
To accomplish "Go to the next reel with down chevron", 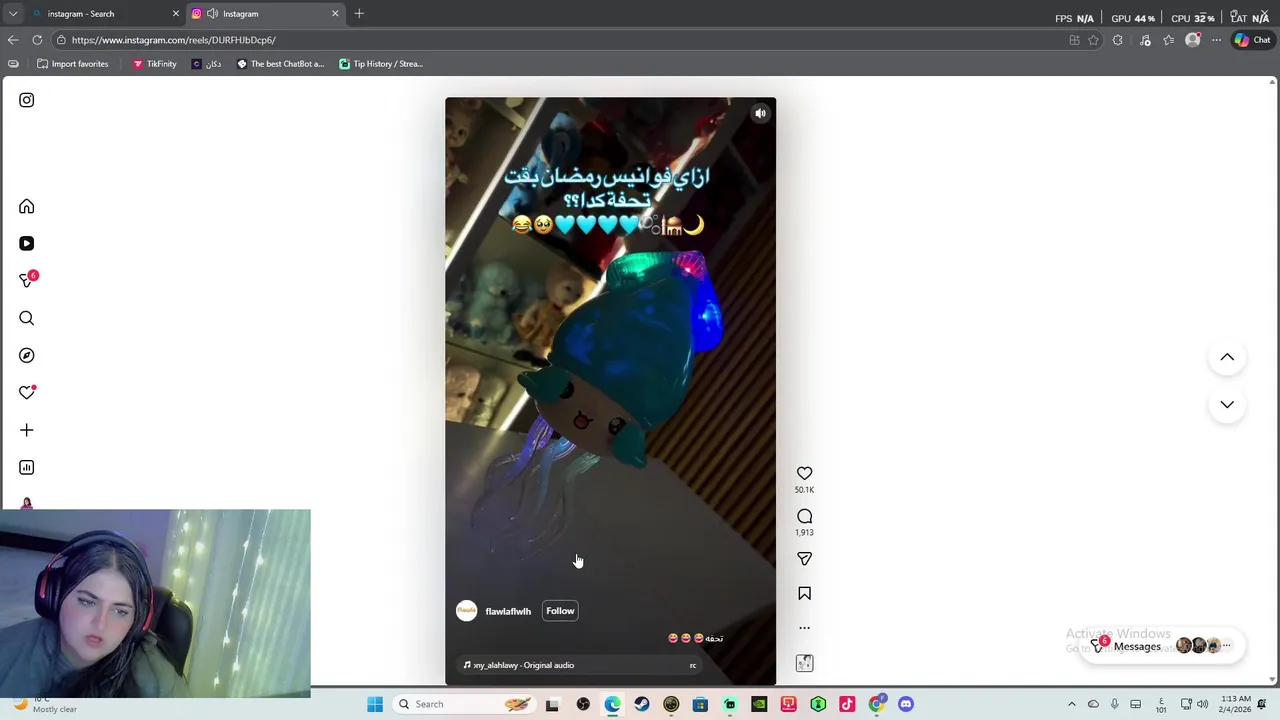I will pyautogui.click(x=1227, y=405).
